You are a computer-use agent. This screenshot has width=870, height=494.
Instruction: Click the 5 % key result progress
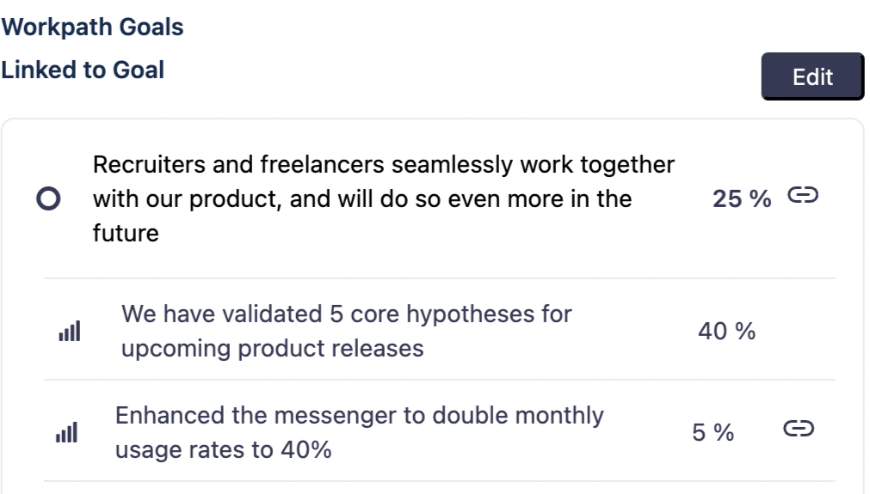point(713,433)
